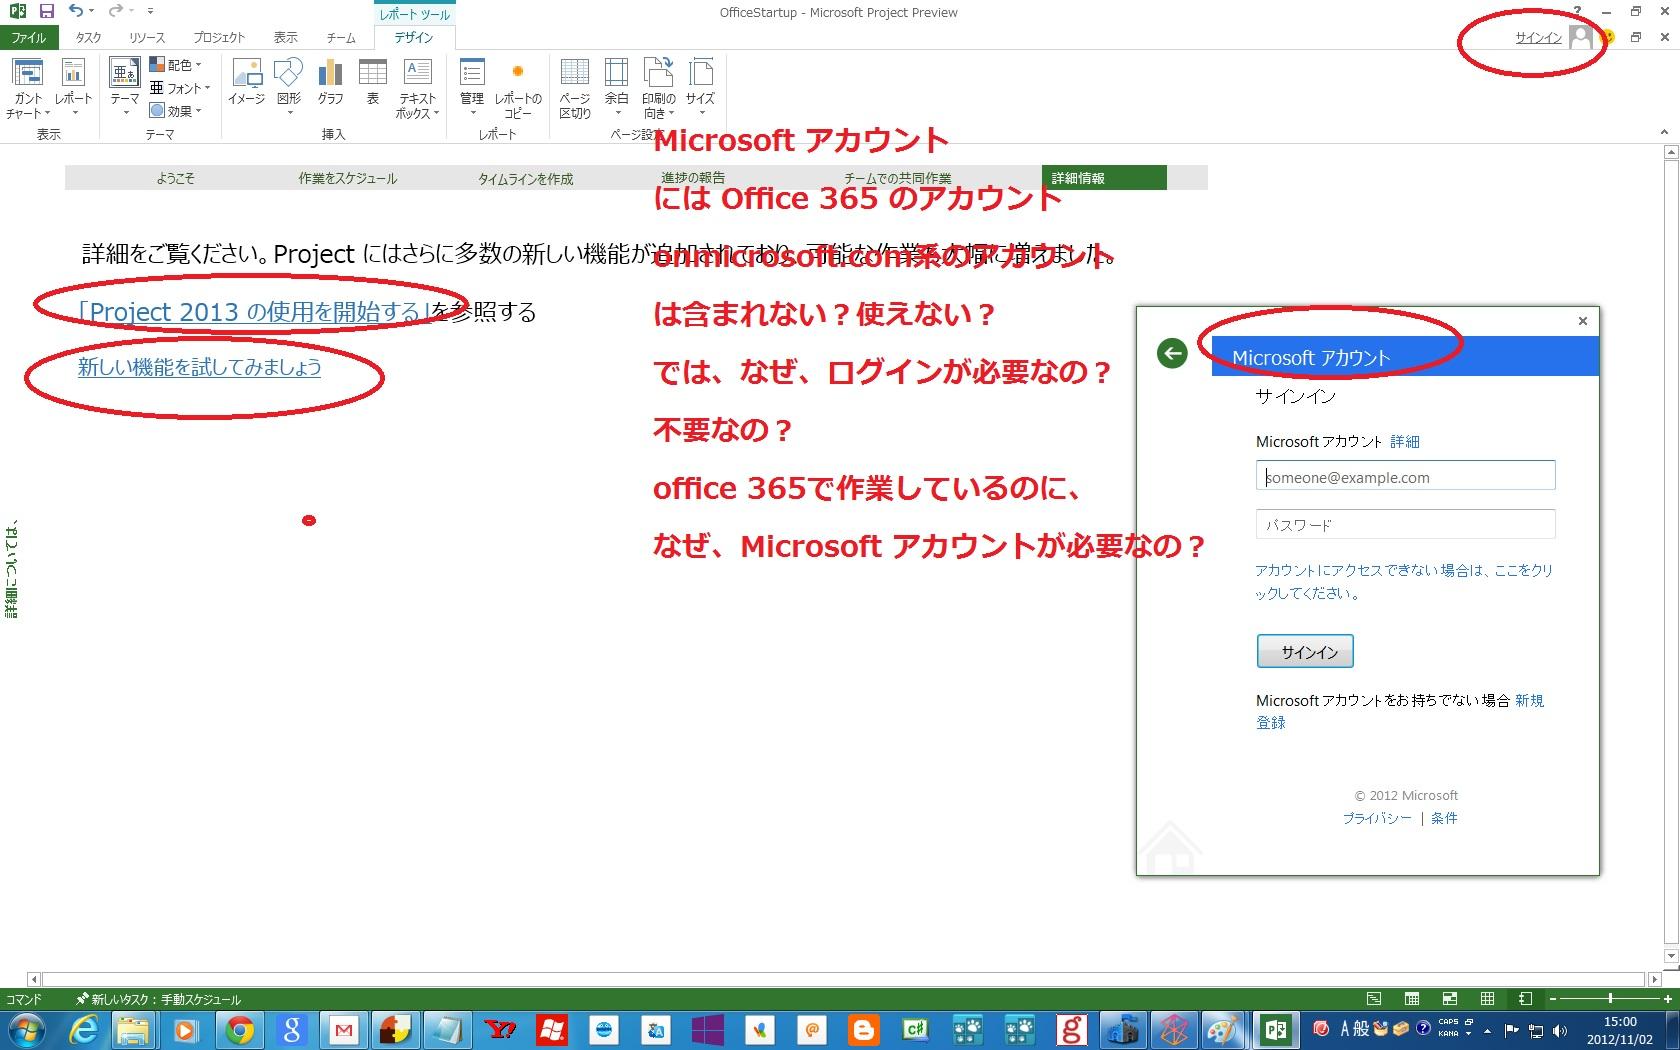Zoom in with the plus button
The width and height of the screenshot is (1680, 1050).
1668,999
